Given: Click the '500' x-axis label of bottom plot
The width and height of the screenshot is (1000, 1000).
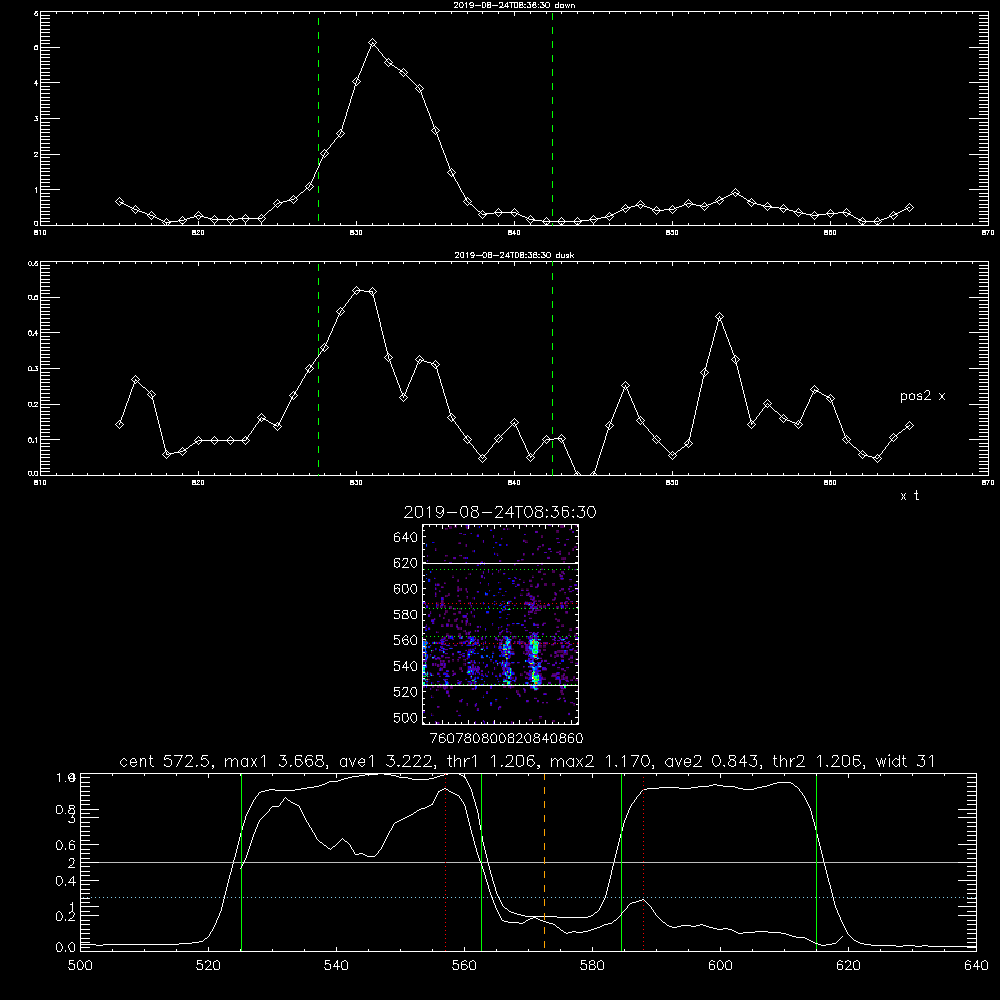Looking at the screenshot, I should click(80, 966).
